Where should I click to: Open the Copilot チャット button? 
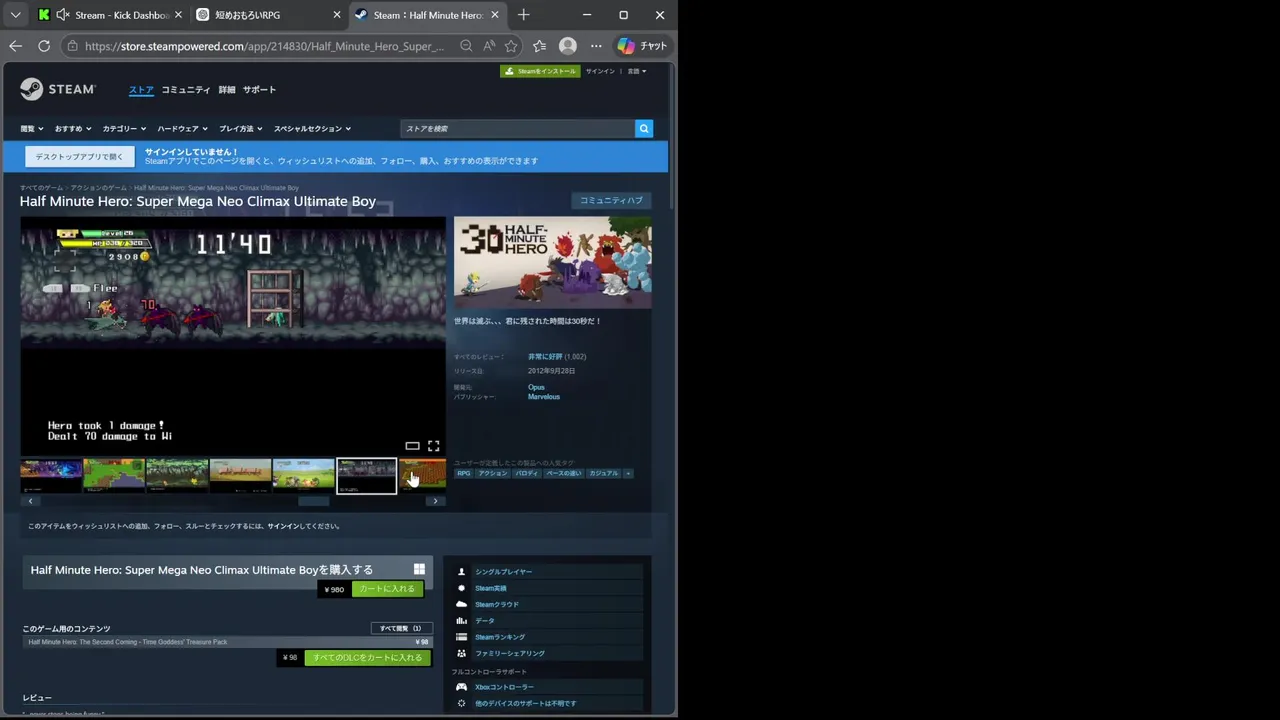click(642, 46)
